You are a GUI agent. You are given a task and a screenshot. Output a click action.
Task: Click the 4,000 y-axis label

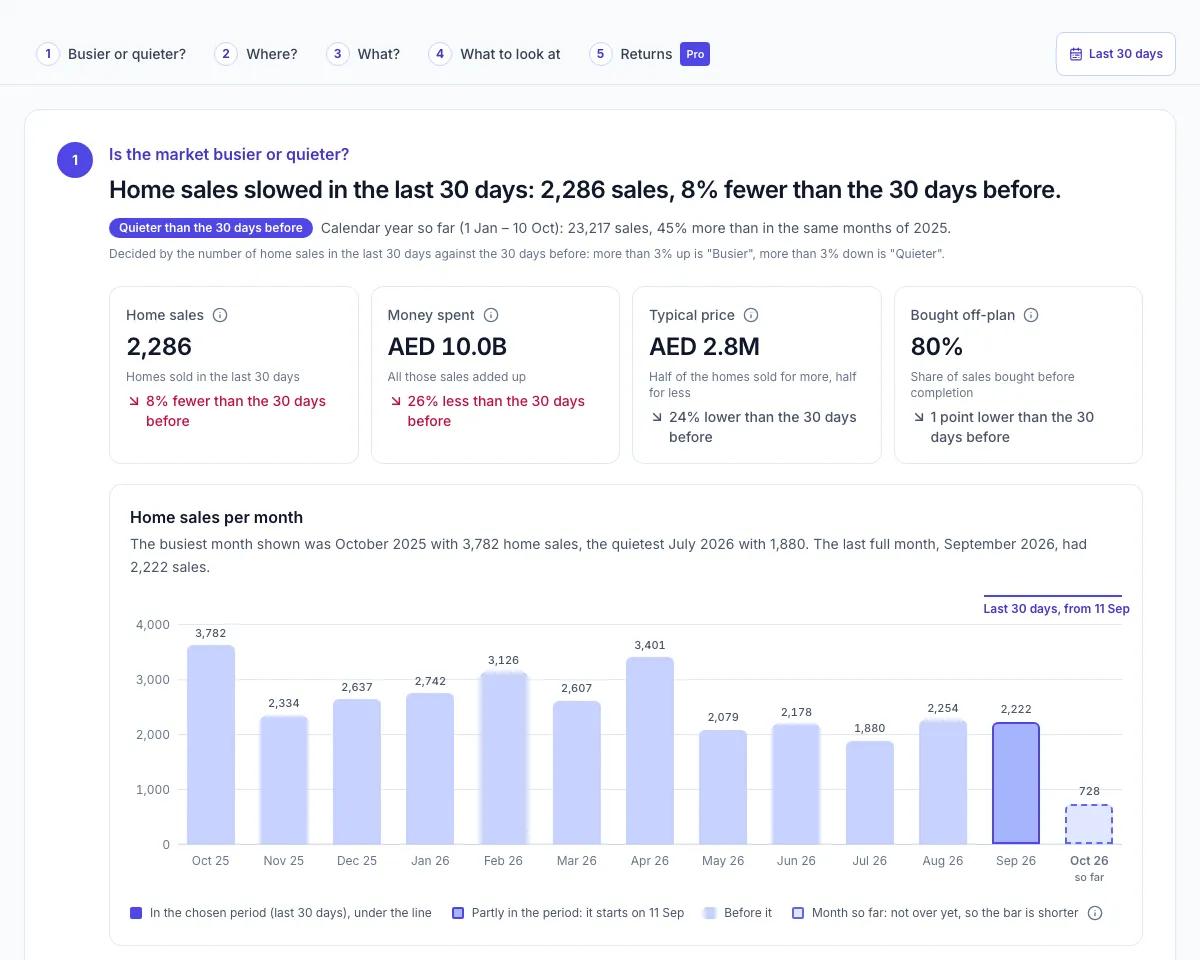coord(153,625)
